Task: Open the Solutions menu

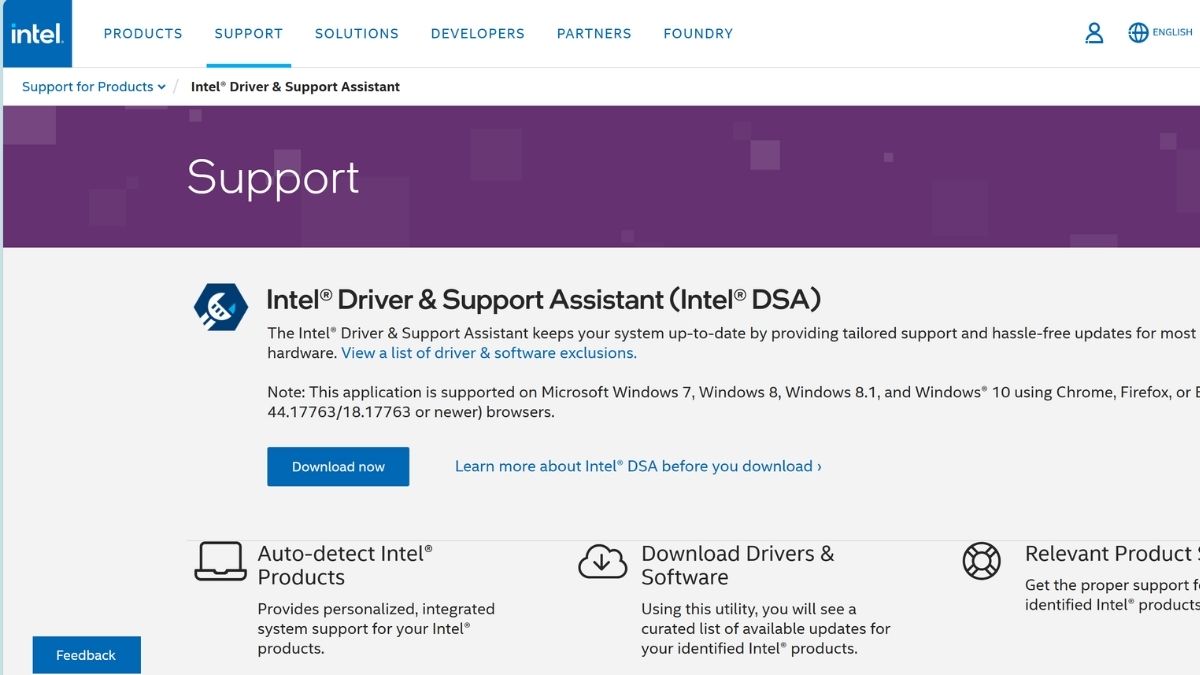Action: pos(357,33)
